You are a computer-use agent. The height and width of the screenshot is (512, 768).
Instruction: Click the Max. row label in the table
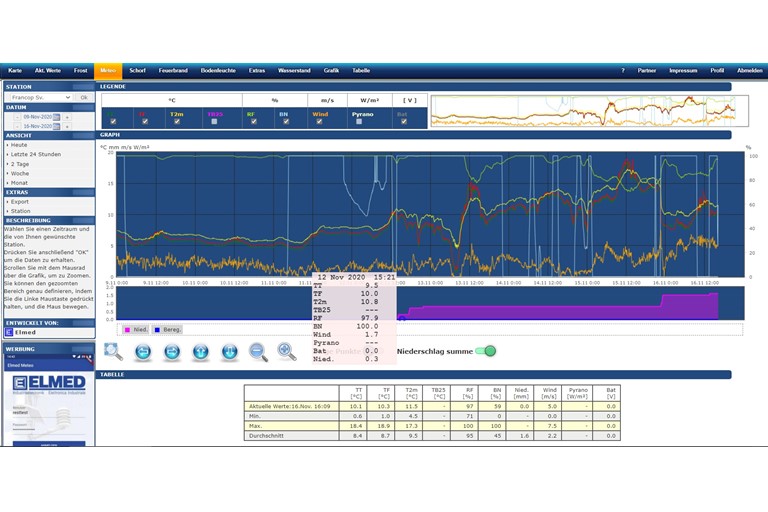click(255, 426)
